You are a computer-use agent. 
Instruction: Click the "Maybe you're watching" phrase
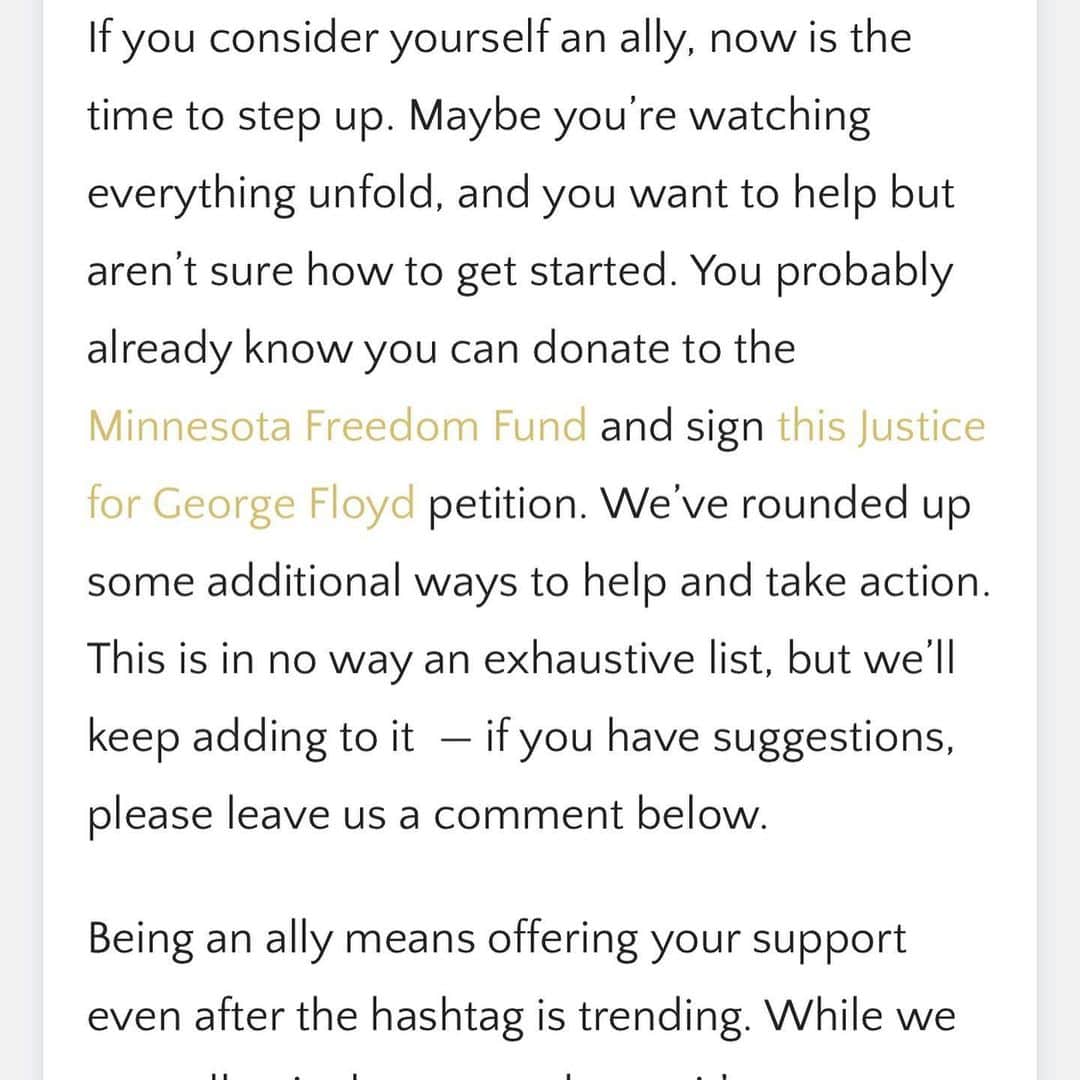click(640, 116)
